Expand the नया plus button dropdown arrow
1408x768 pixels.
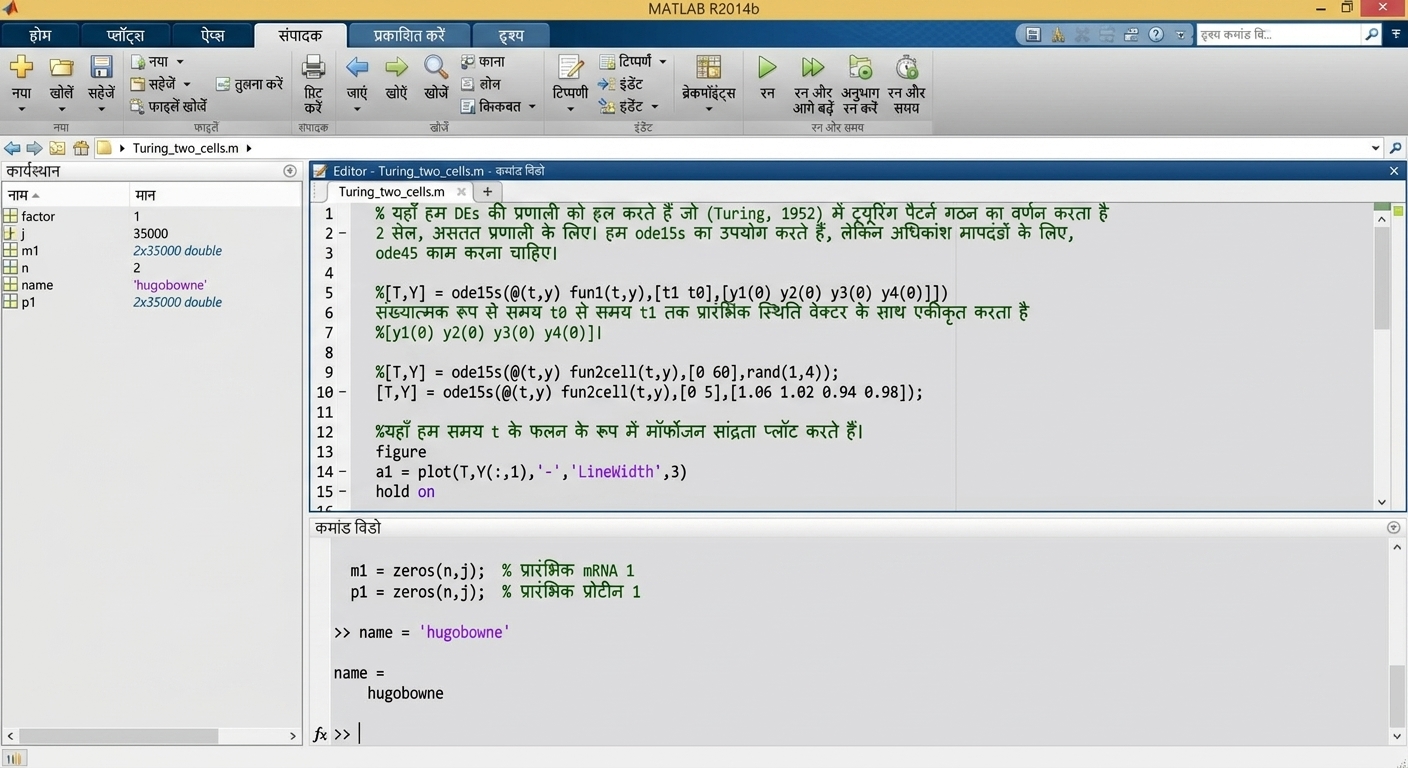click(x=21, y=109)
